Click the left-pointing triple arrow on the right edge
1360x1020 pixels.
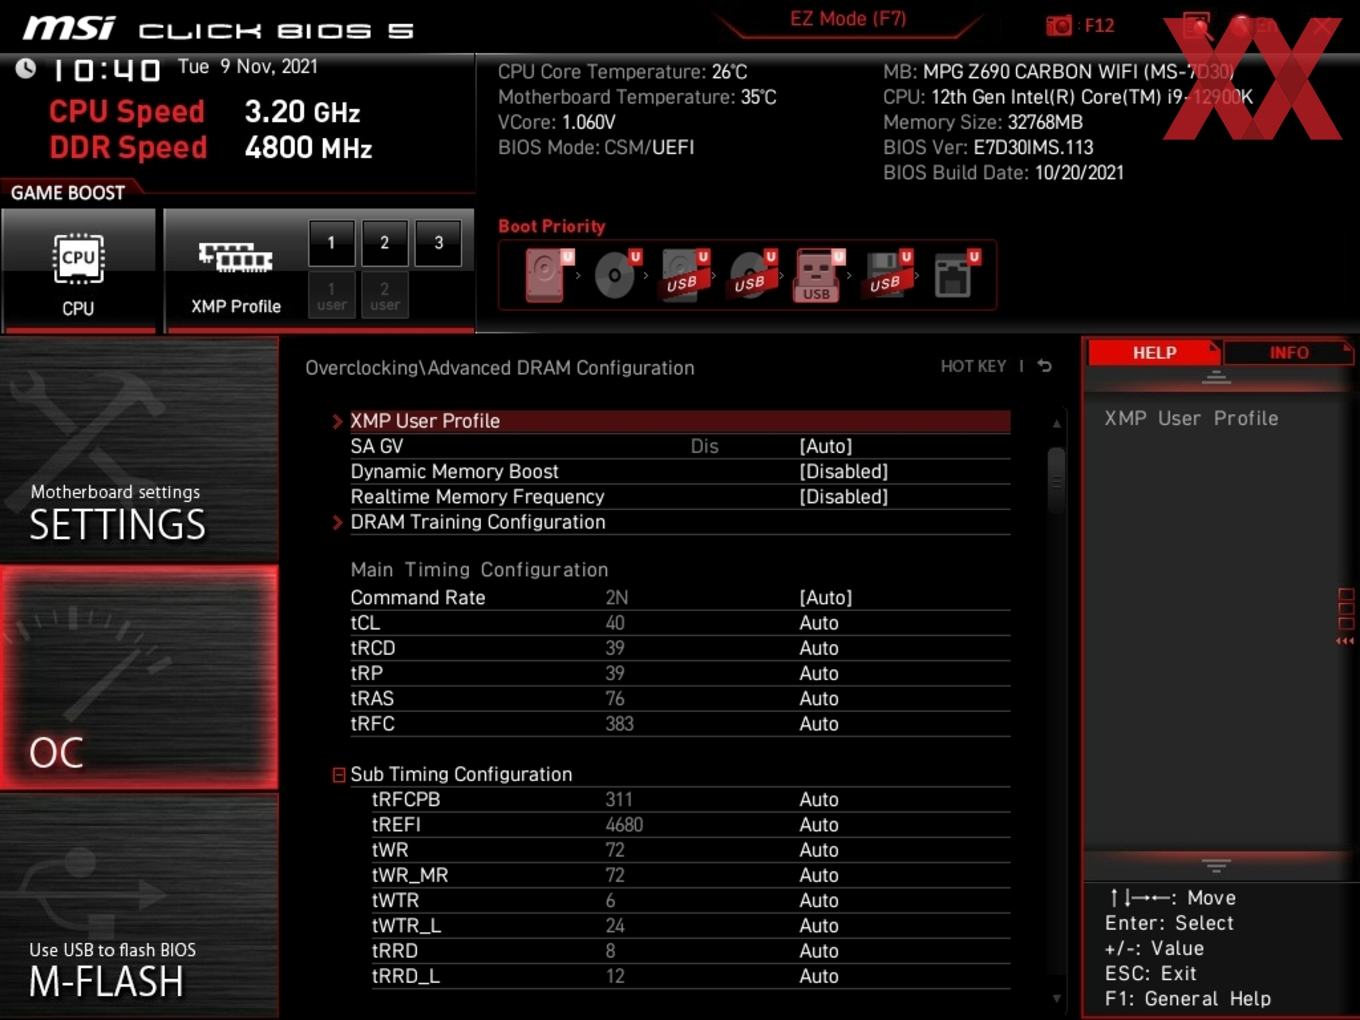1345,641
